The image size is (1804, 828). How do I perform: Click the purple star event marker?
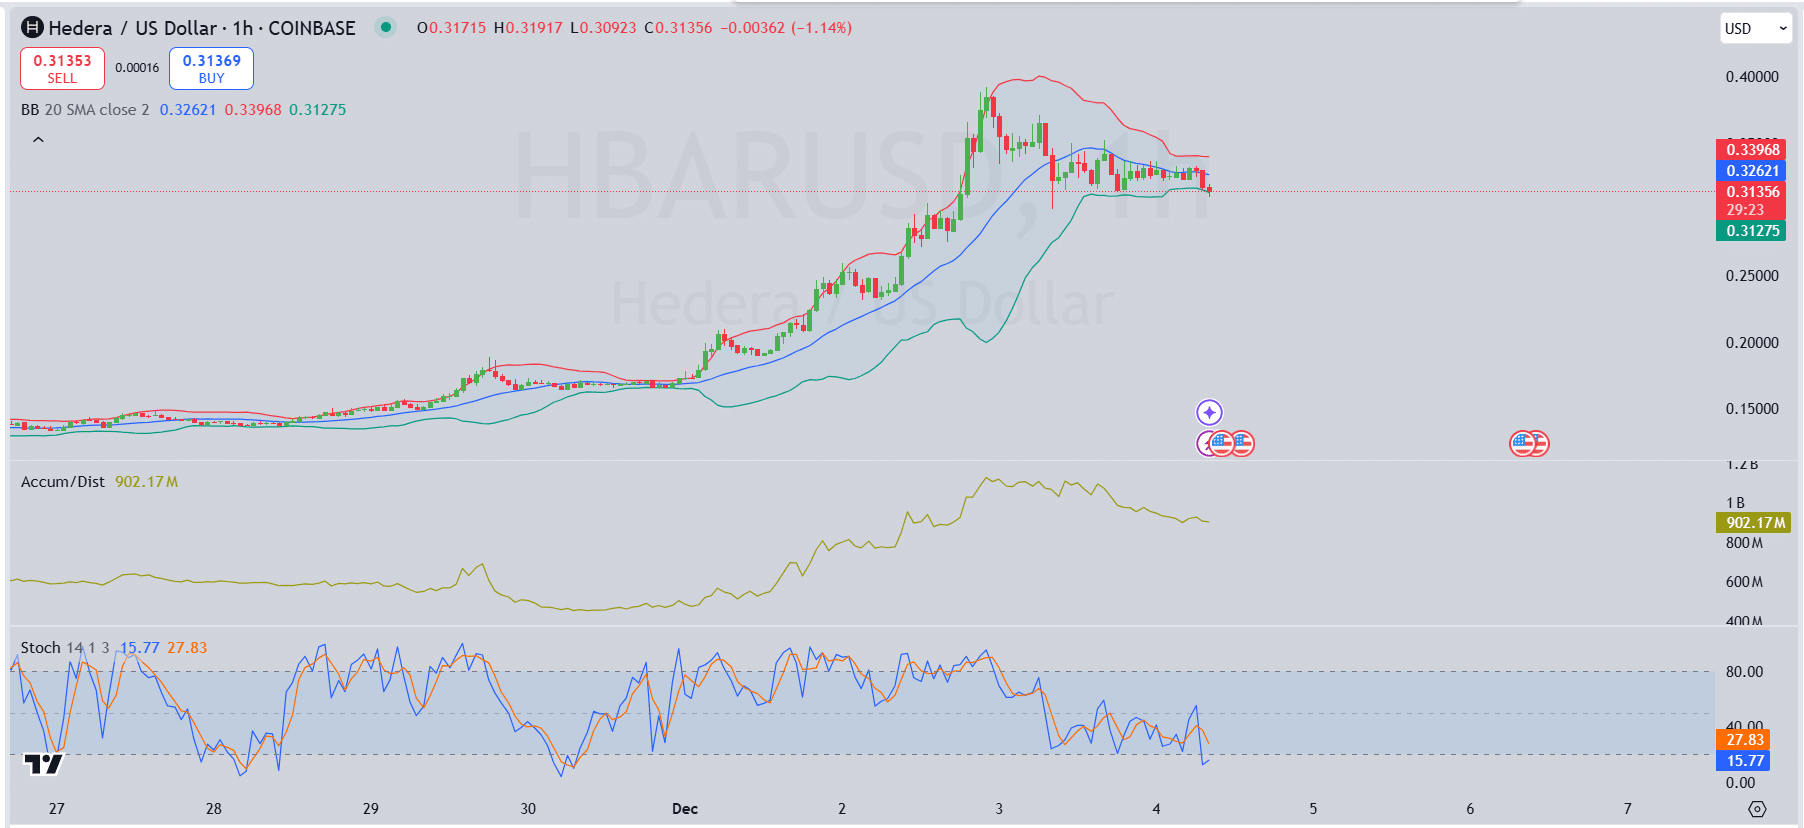pos(1209,412)
